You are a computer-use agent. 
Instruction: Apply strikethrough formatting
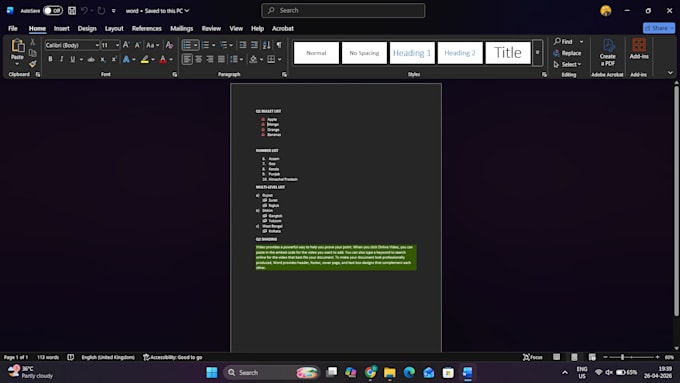(91, 59)
